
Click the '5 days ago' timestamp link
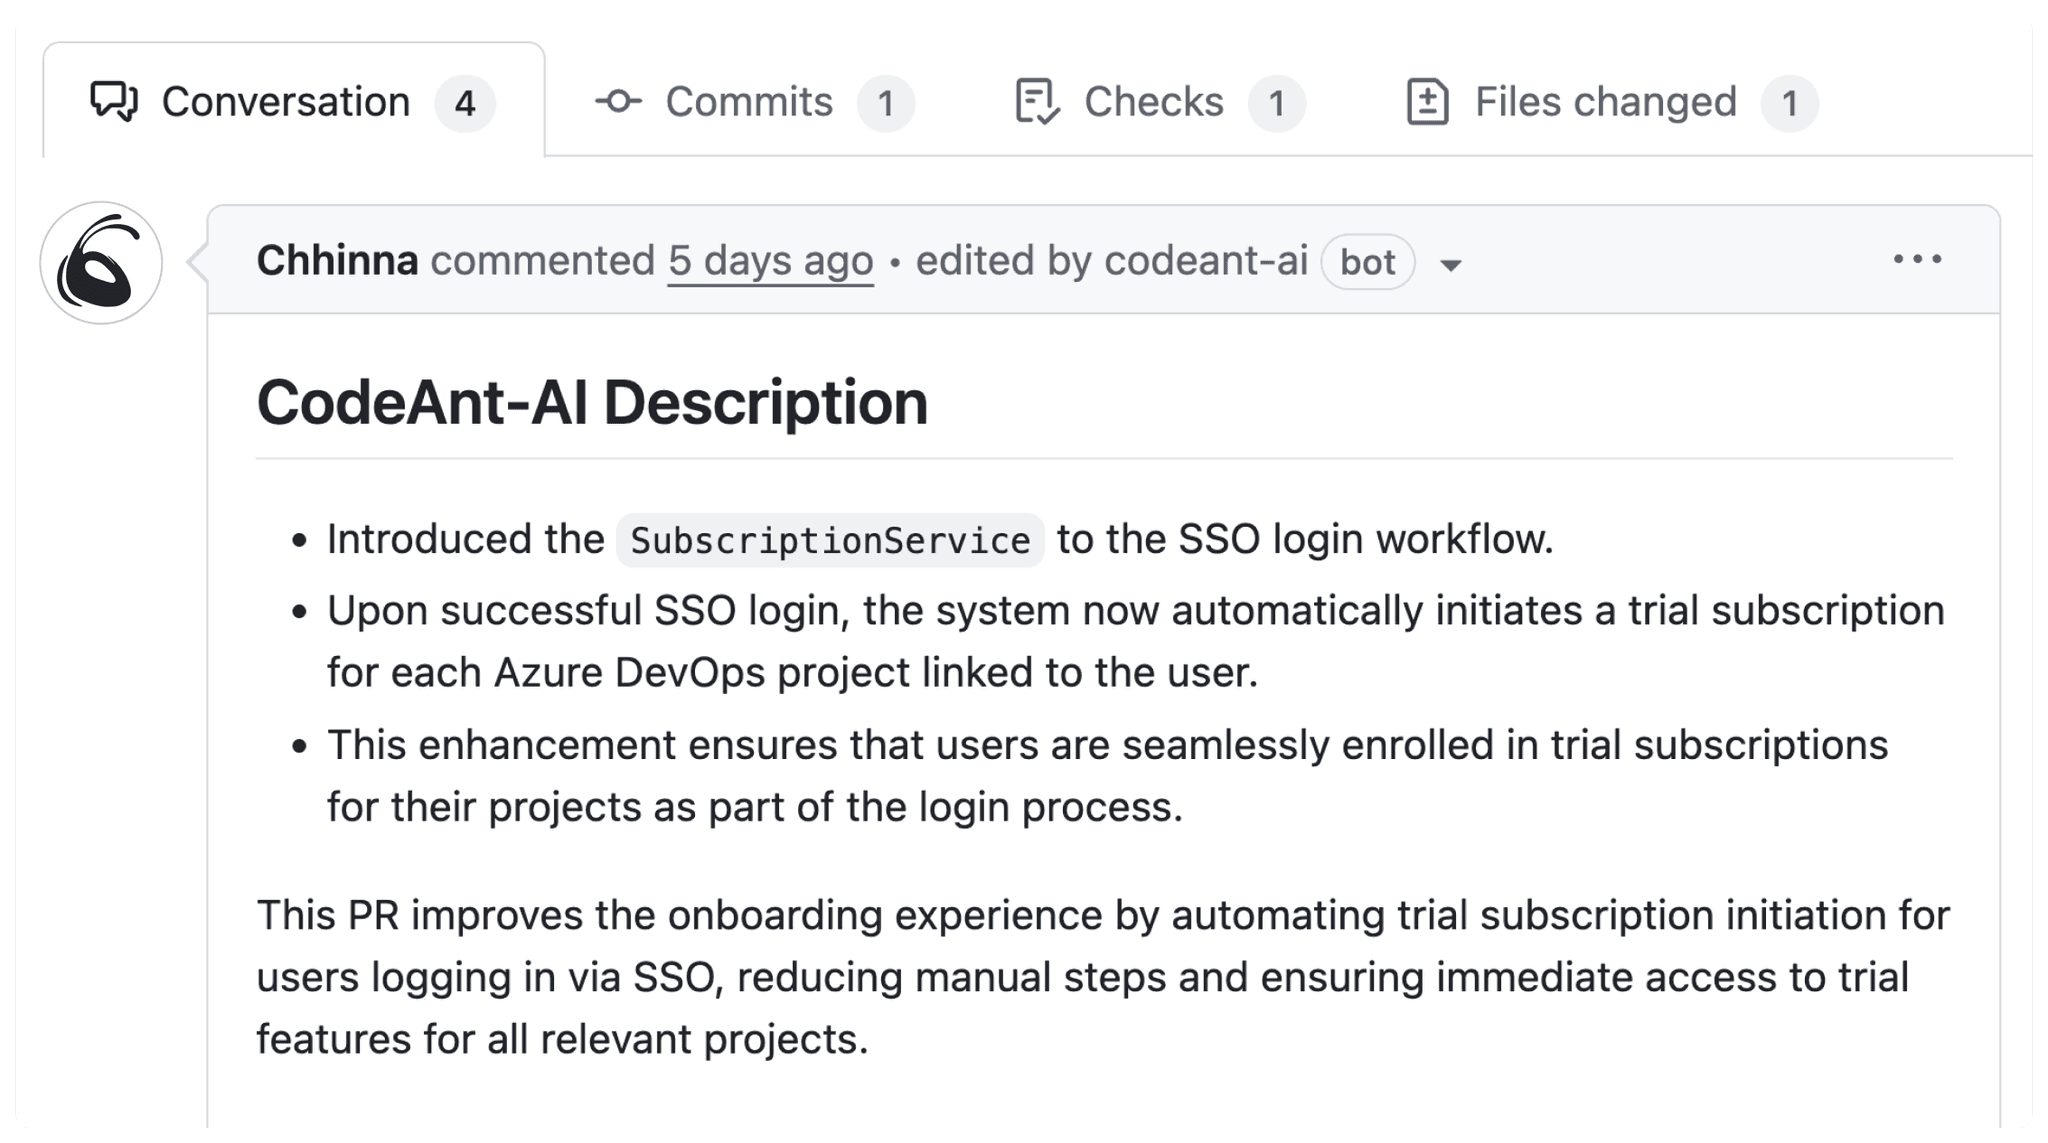pyautogui.click(x=771, y=261)
